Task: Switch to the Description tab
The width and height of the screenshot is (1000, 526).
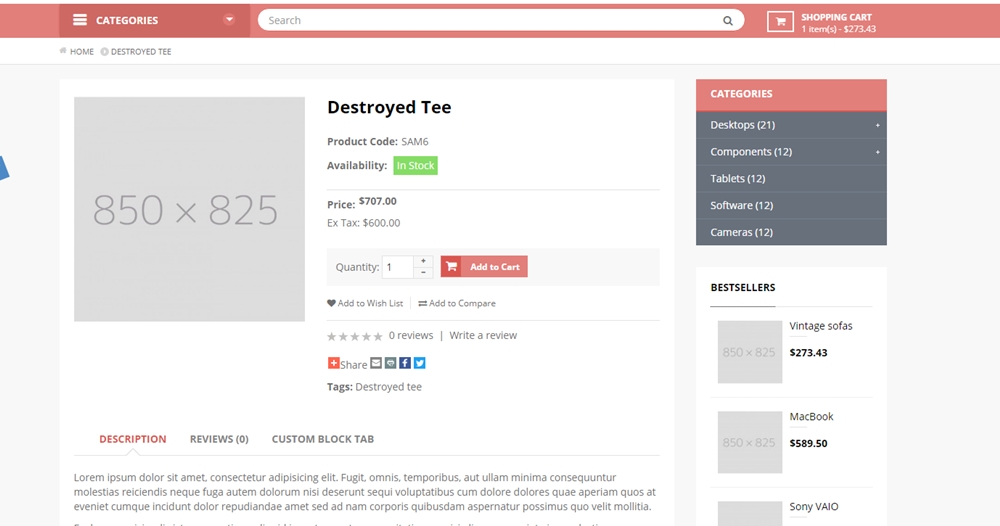Action: [x=133, y=439]
